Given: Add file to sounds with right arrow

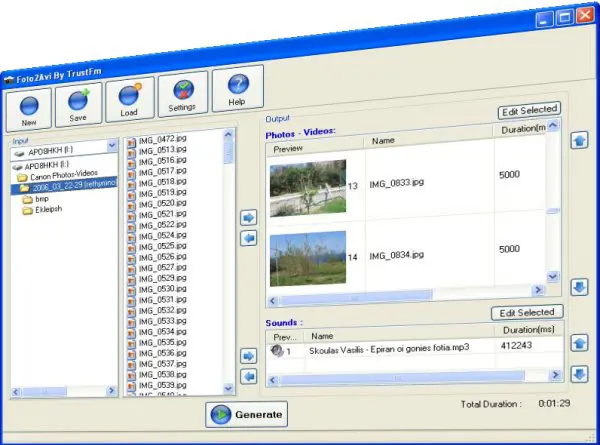Looking at the screenshot, I should tap(249, 356).
